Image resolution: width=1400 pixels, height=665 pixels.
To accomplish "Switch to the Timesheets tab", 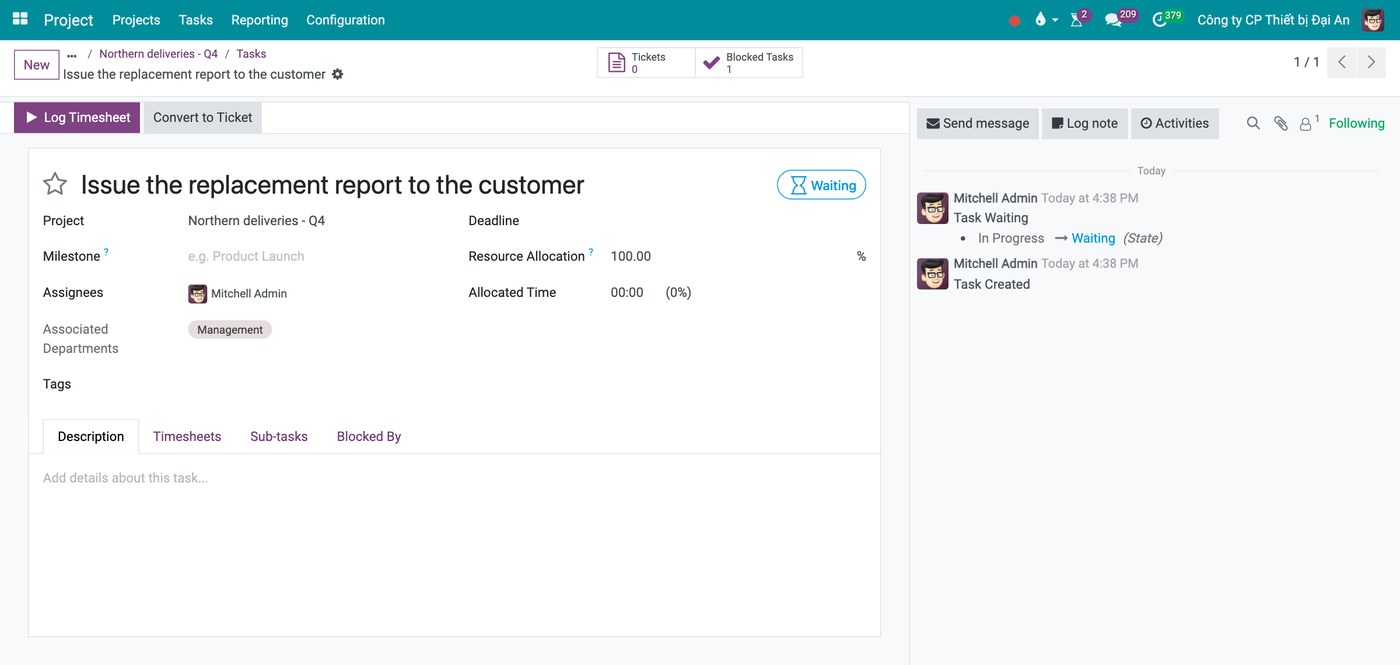I will click(187, 436).
